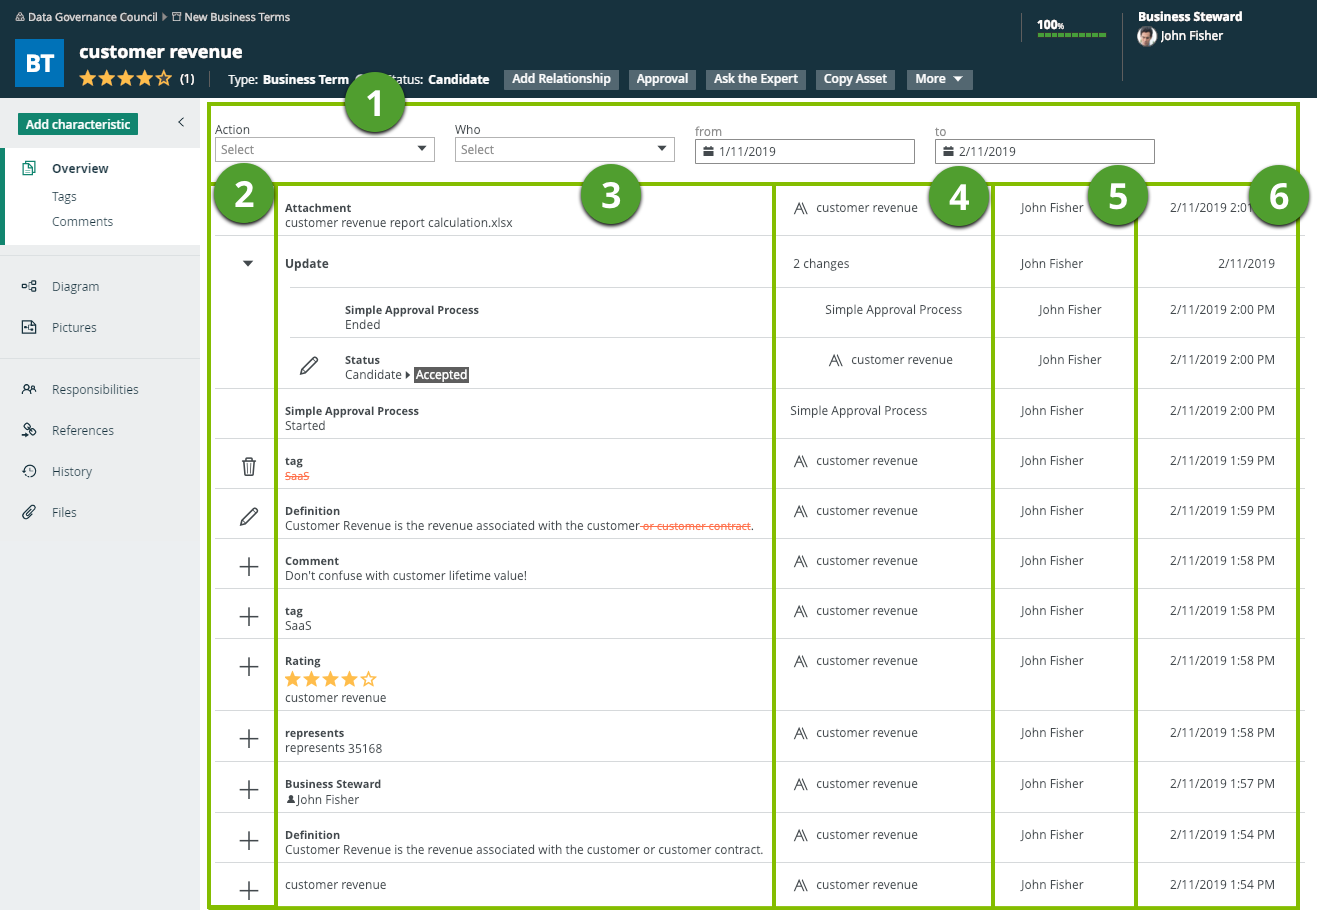
Task: Open the Who filter dropdown
Action: point(565,150)
